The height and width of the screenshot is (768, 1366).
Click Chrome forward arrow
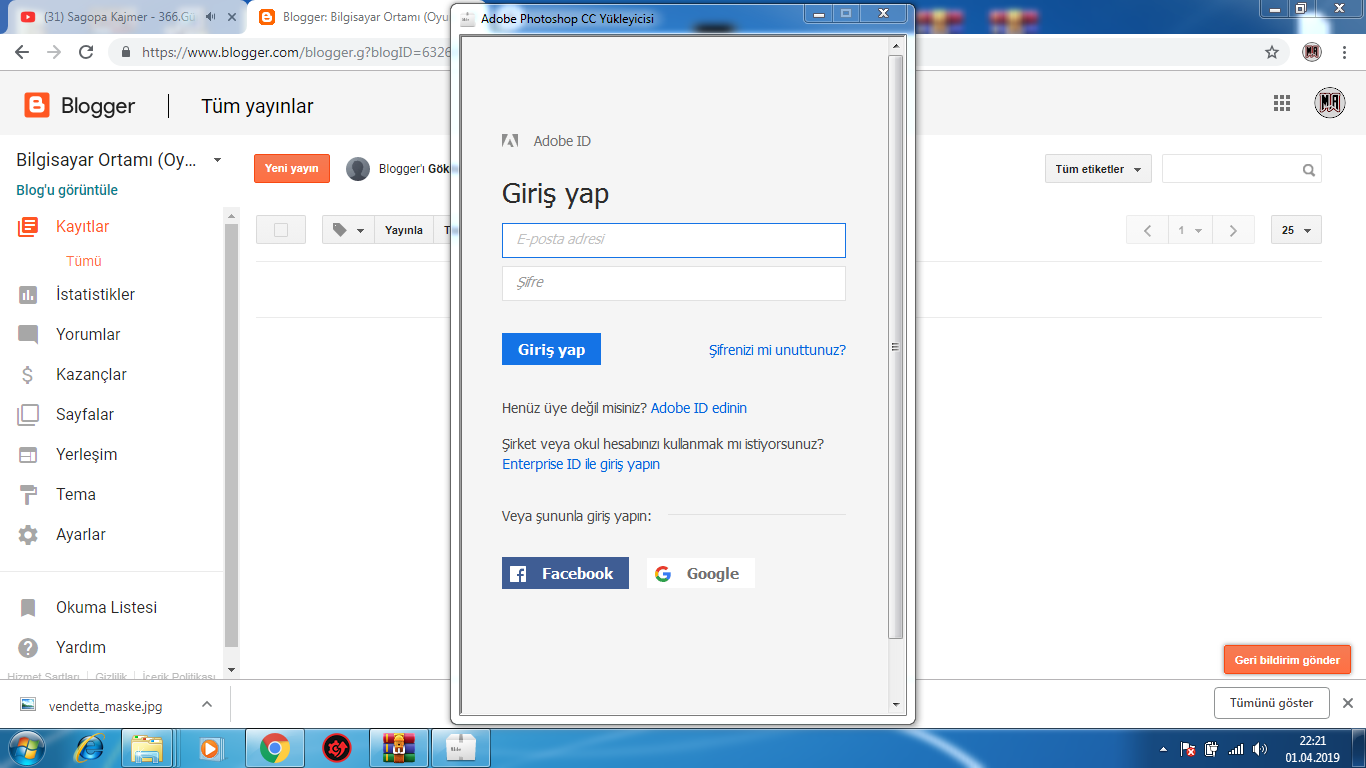54,52
